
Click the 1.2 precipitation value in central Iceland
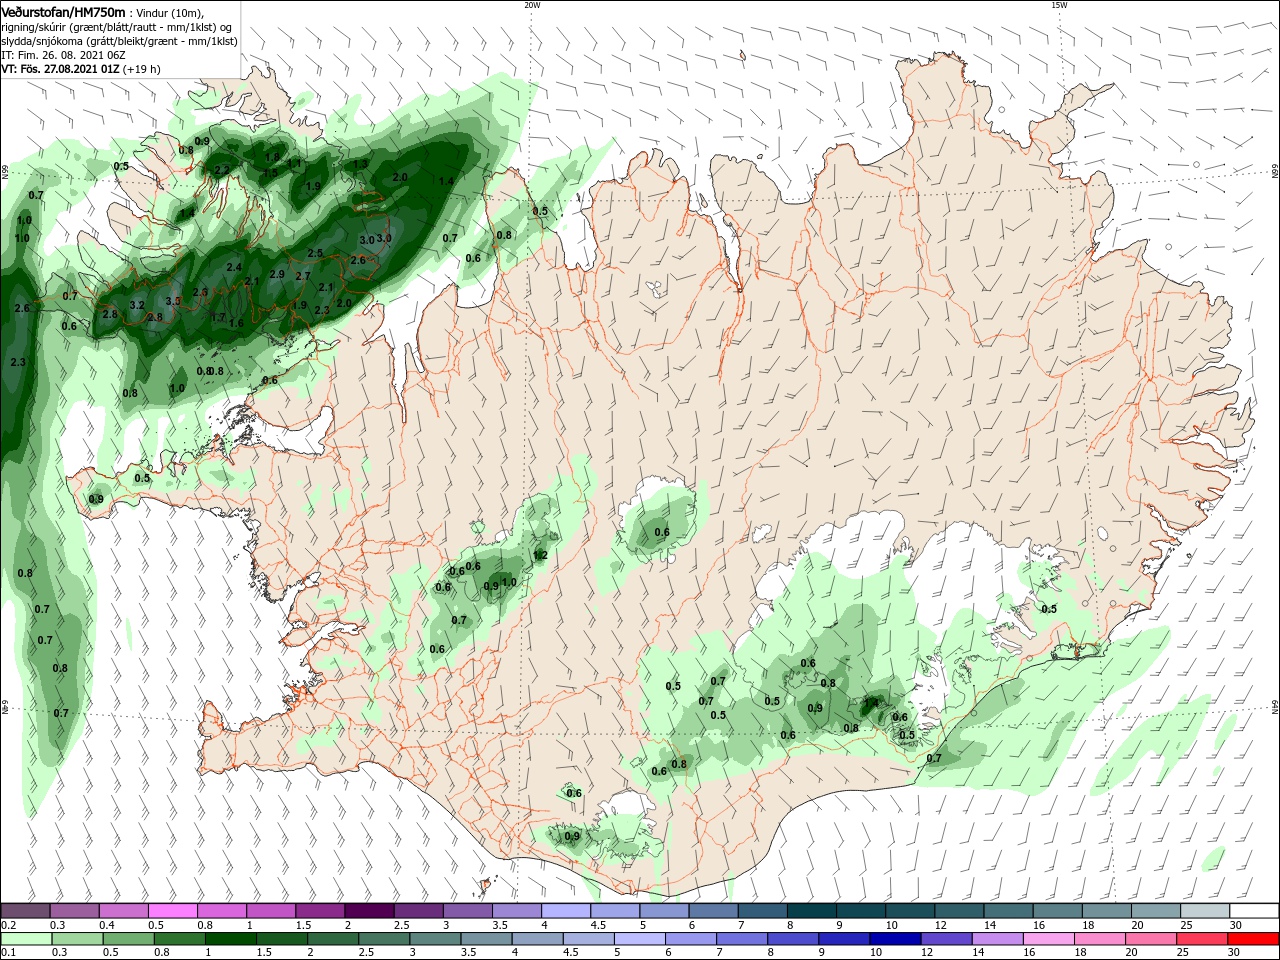click(541, 555)
